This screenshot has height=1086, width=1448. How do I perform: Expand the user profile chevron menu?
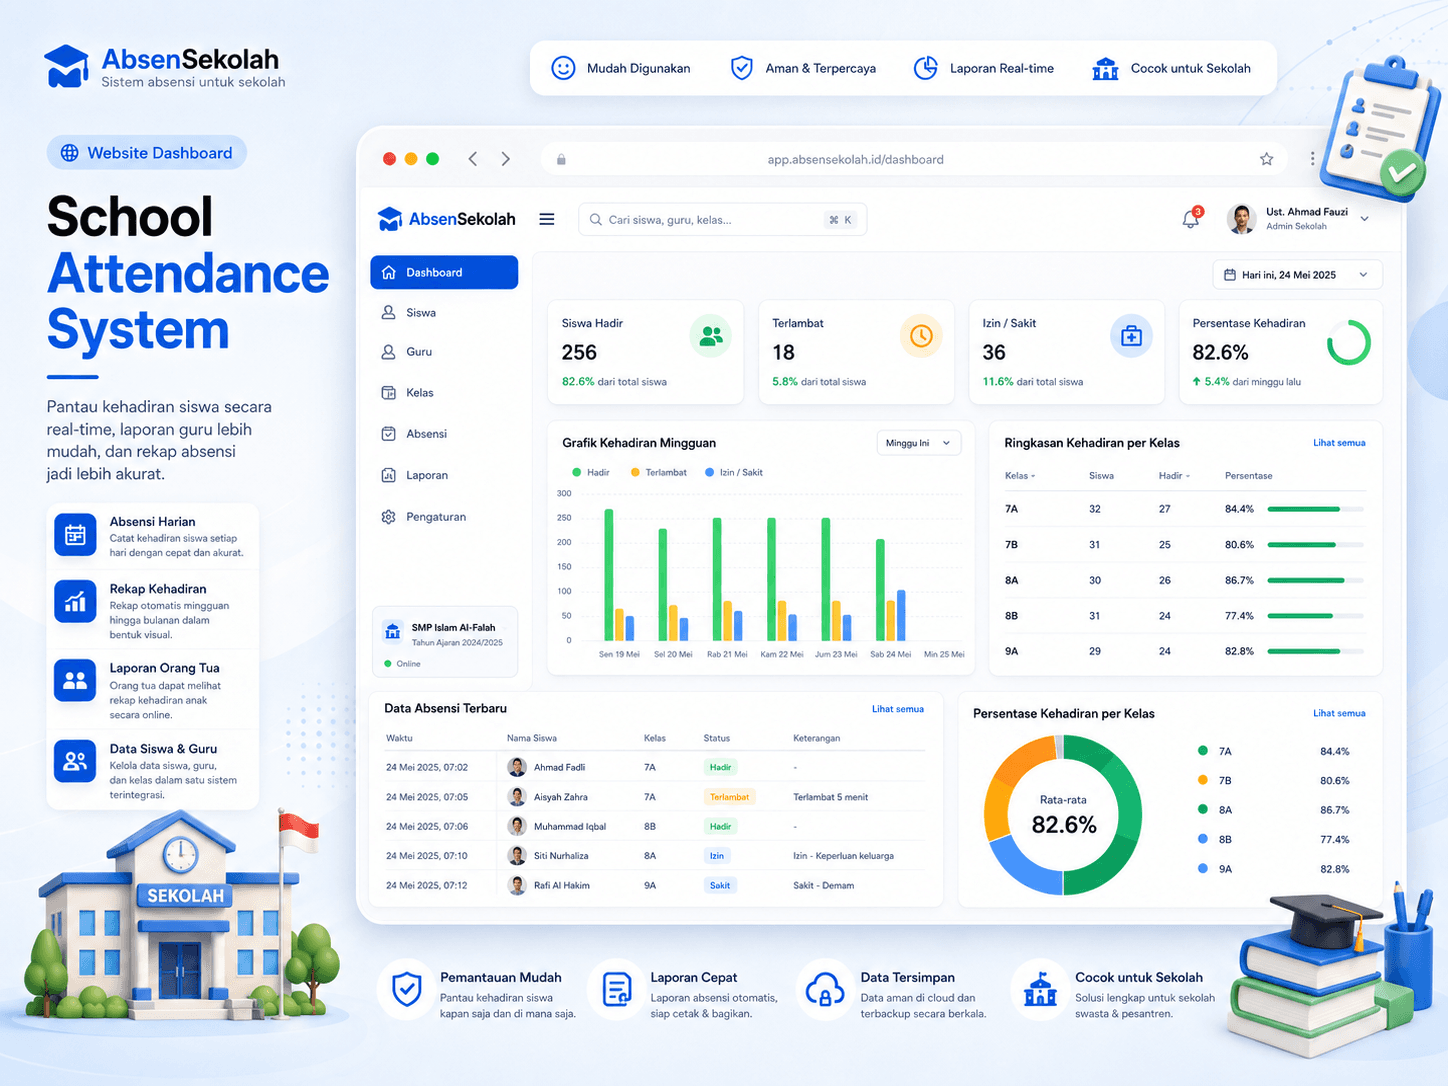pyautogui.click(x=1364, y=219)
